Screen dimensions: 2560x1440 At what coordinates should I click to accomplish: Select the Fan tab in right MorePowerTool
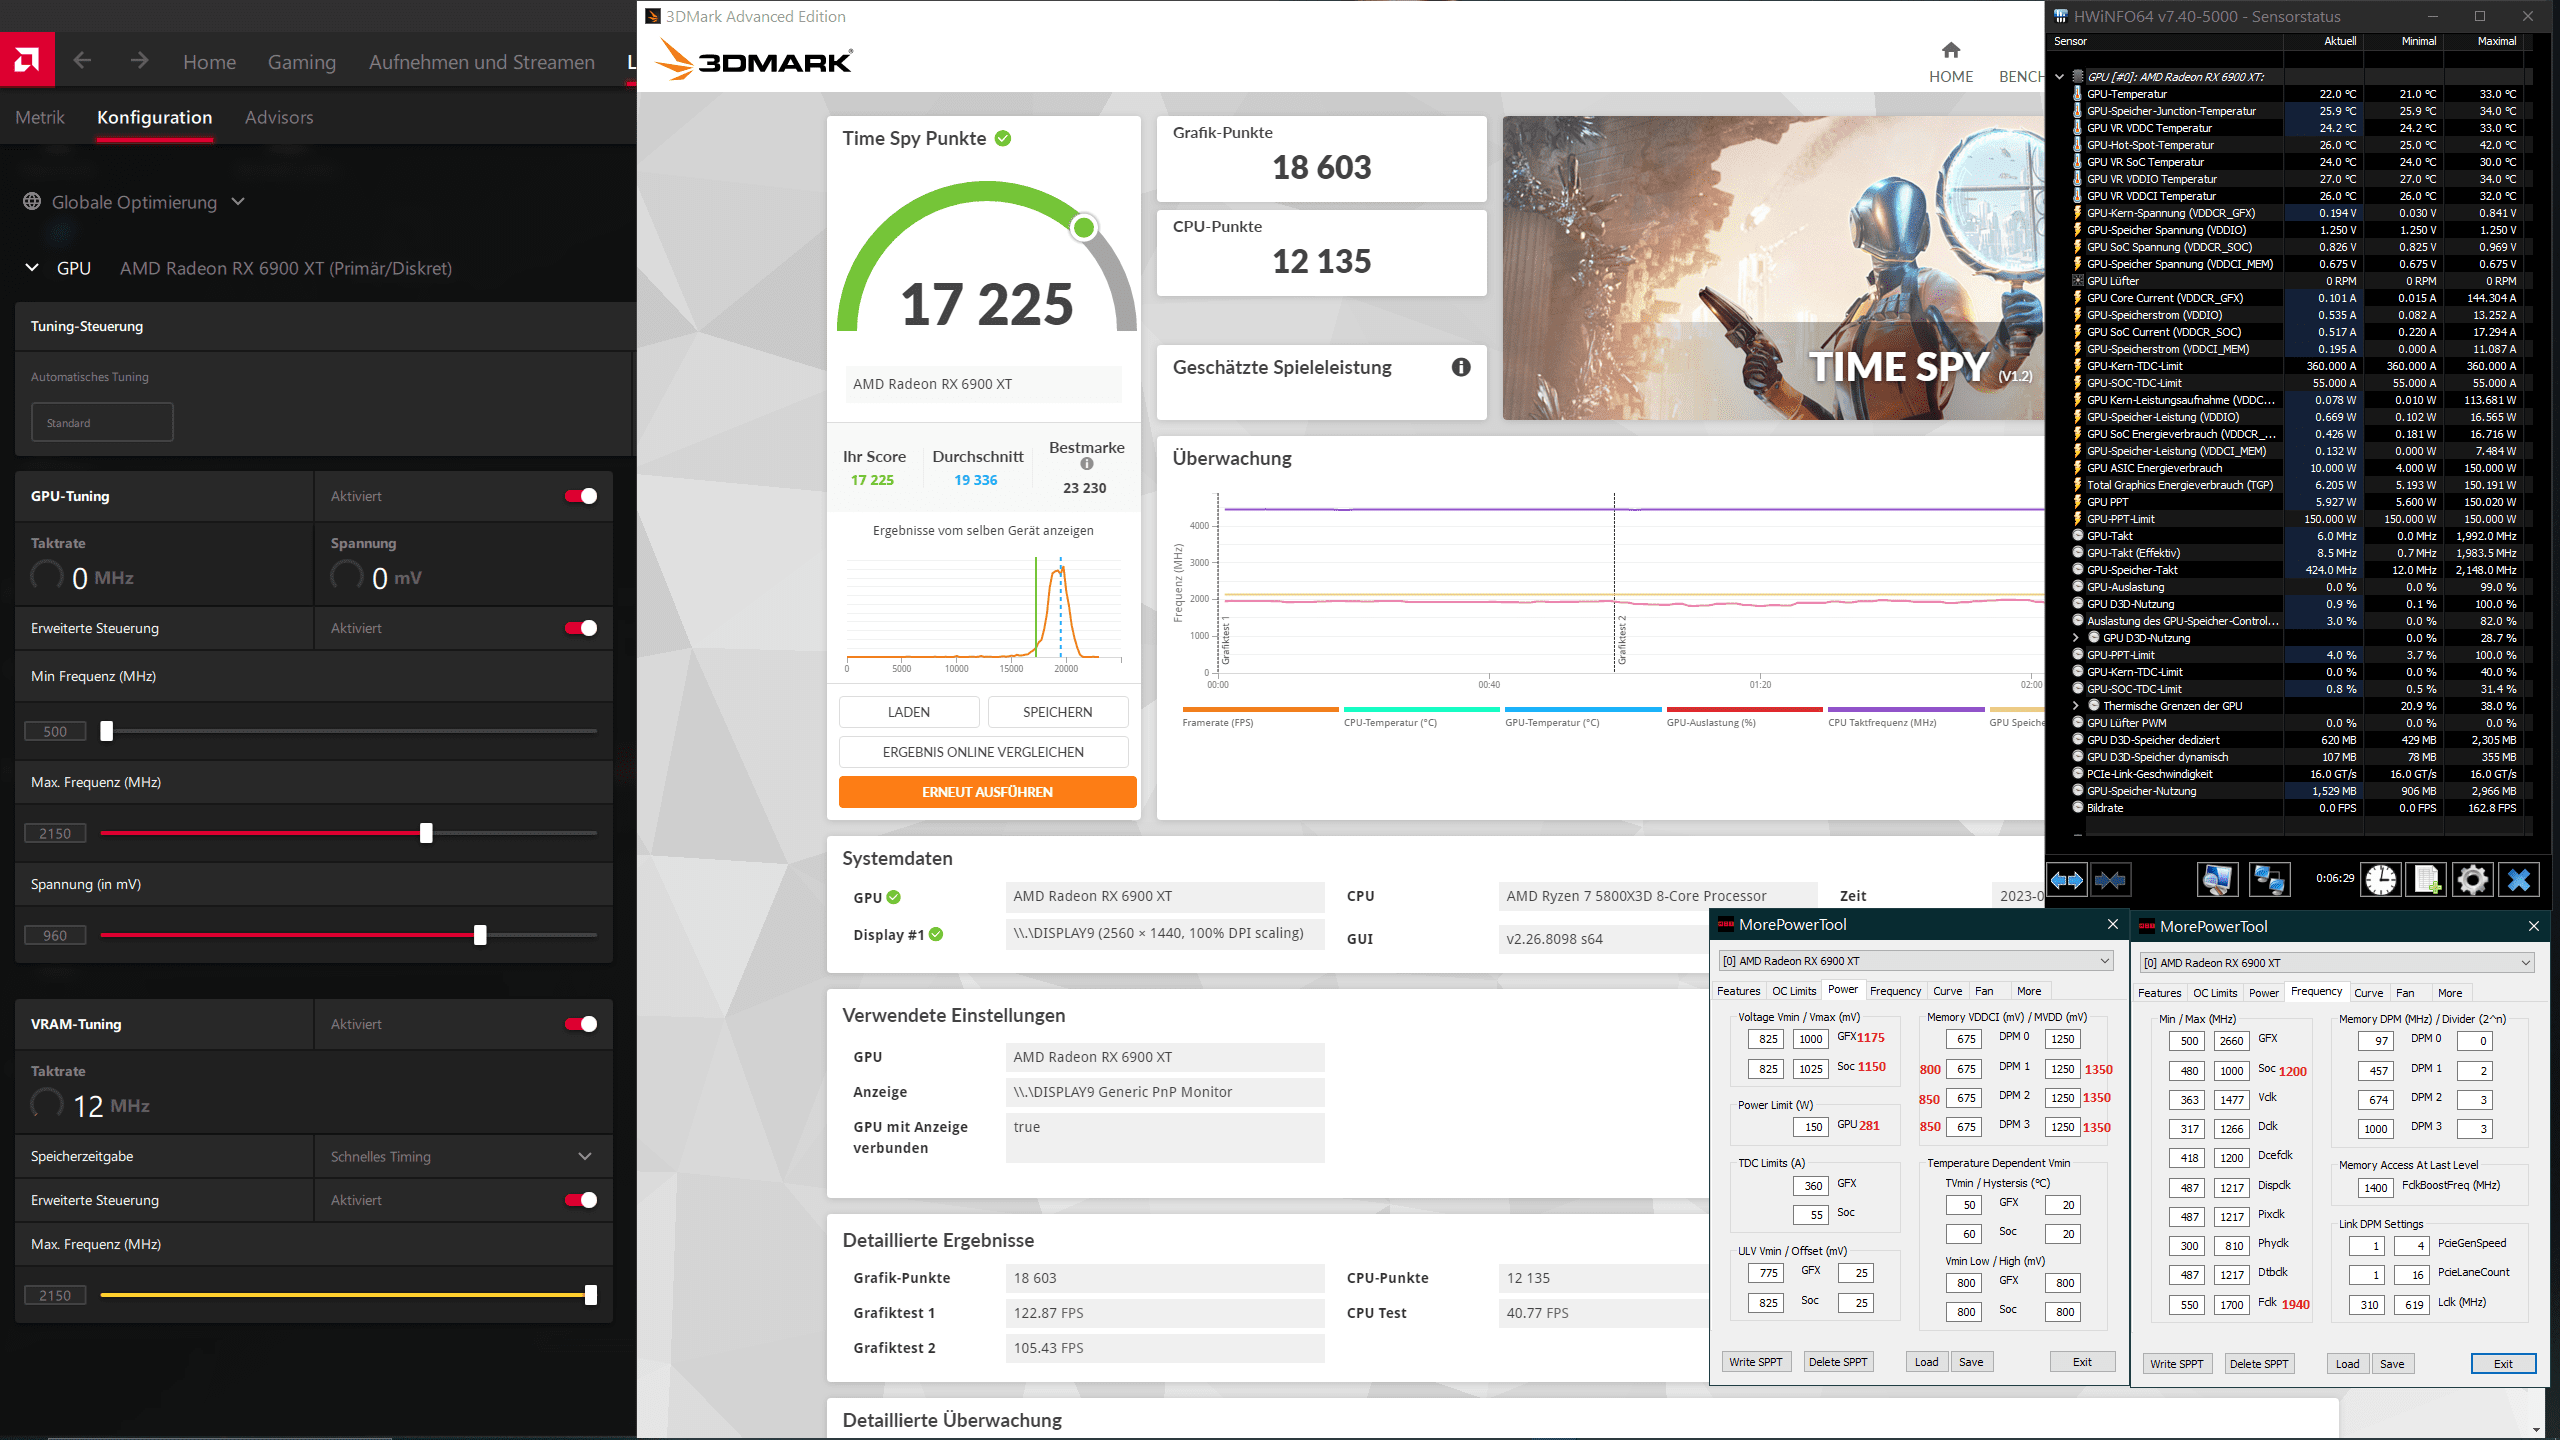tap(2405, 993)
